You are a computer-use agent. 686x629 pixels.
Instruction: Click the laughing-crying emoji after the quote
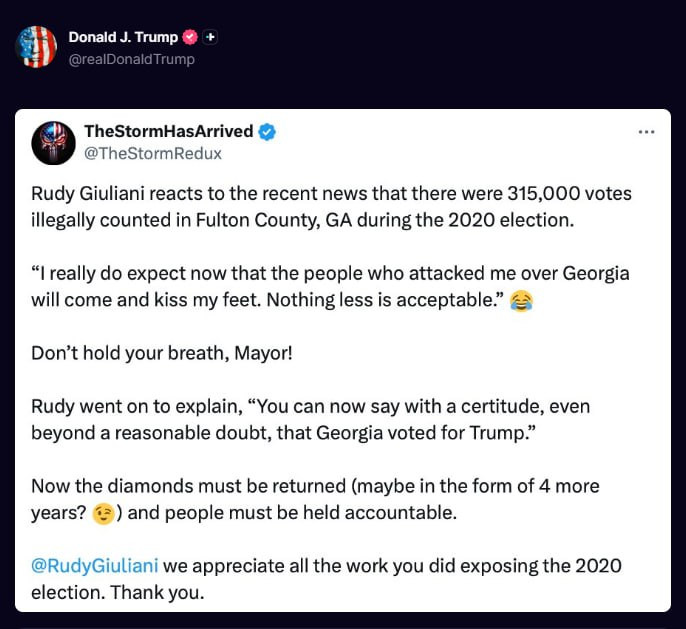click(520, 300)
